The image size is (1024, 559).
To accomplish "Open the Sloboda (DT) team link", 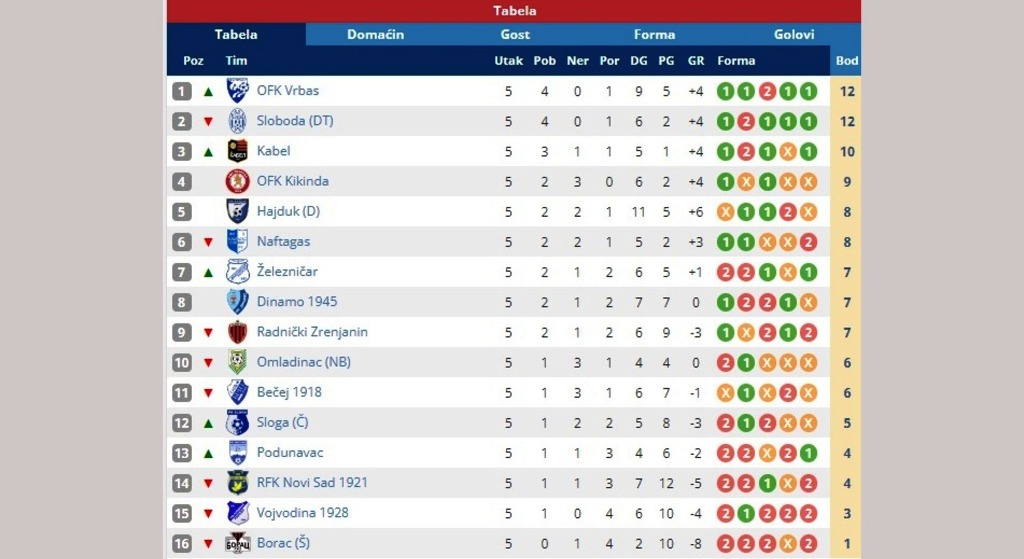I will point(295,121).
